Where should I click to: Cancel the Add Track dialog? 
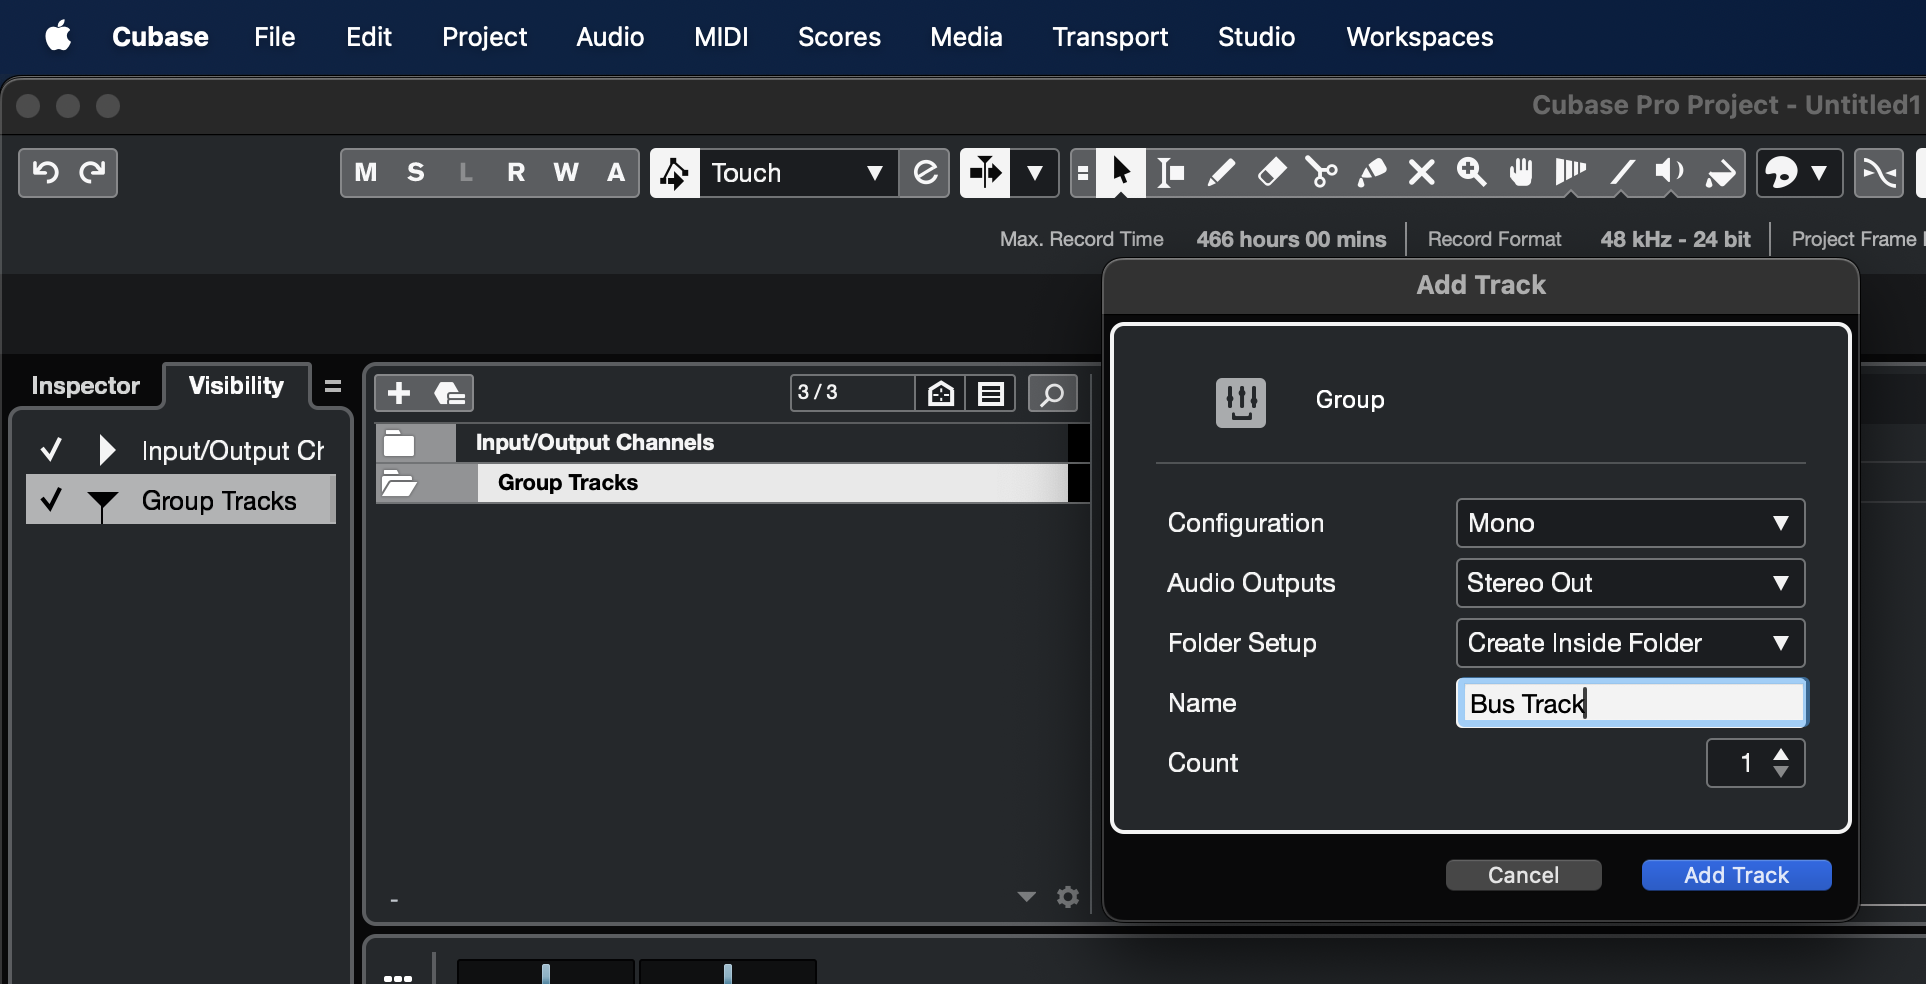[x=1523, y=875]
